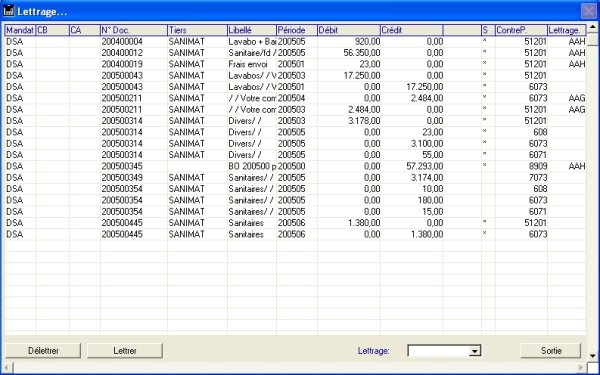Screen dimensions: 600x375
Task: Select the Frais envoi row libellé
Action: 248,64
